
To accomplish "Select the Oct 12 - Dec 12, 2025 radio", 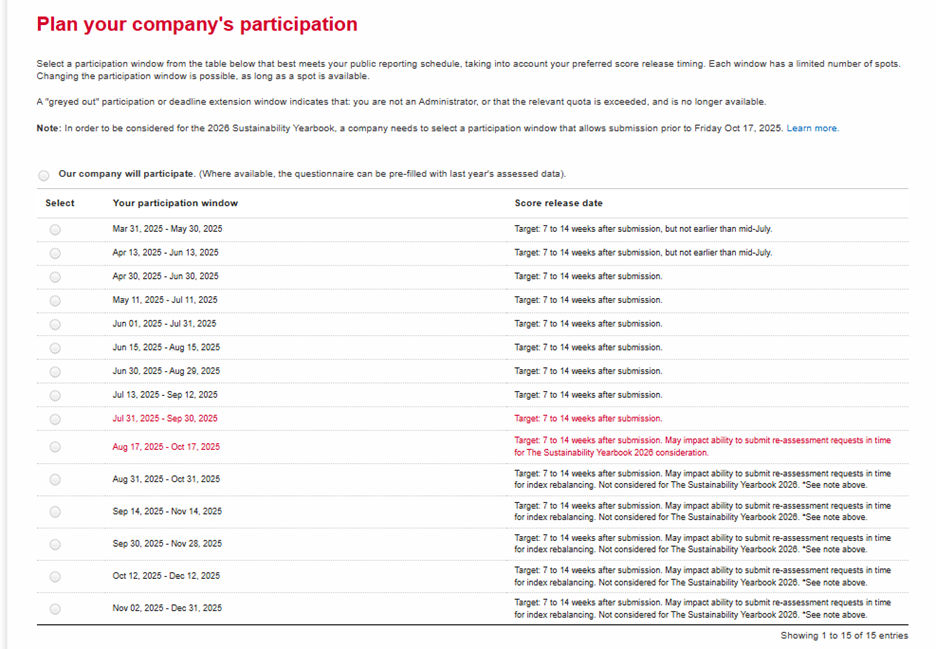I will [55, 576].
